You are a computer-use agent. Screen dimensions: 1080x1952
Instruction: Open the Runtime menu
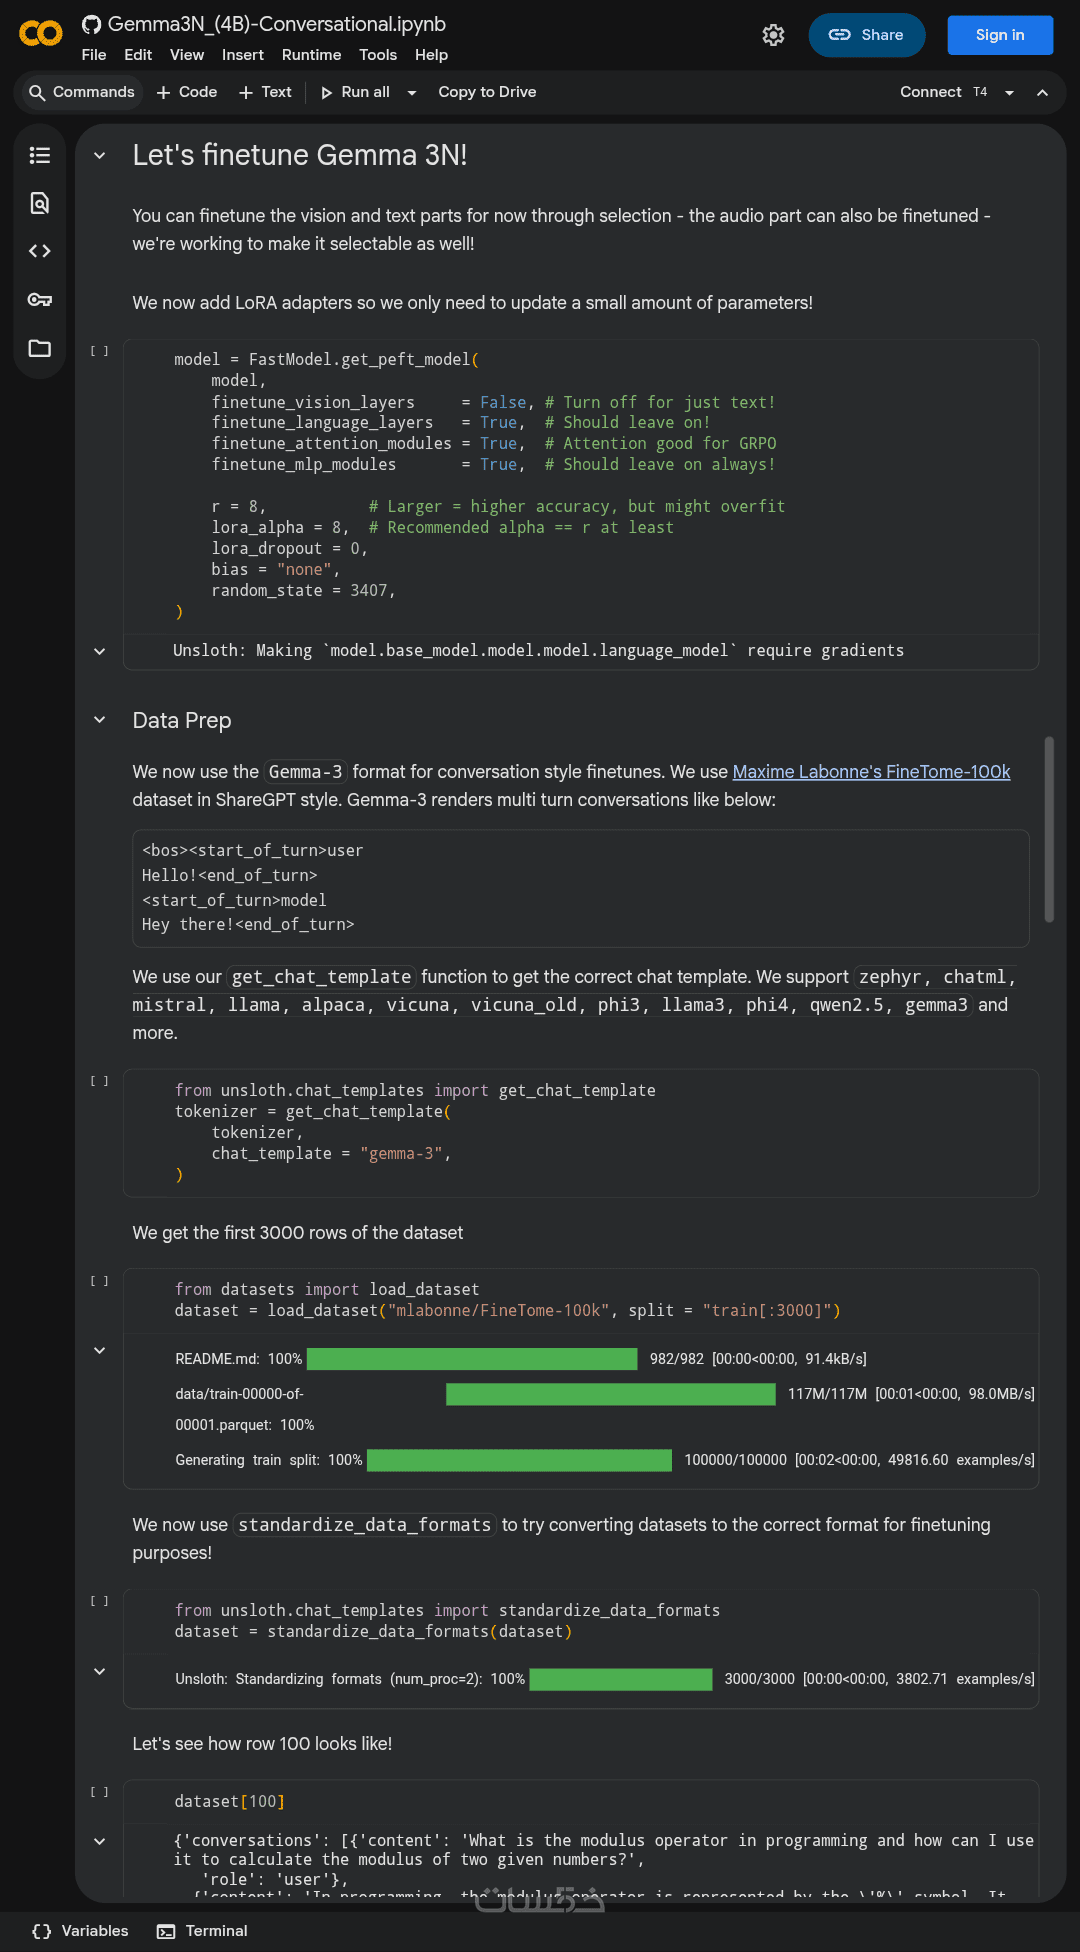(x=311, y=55)
